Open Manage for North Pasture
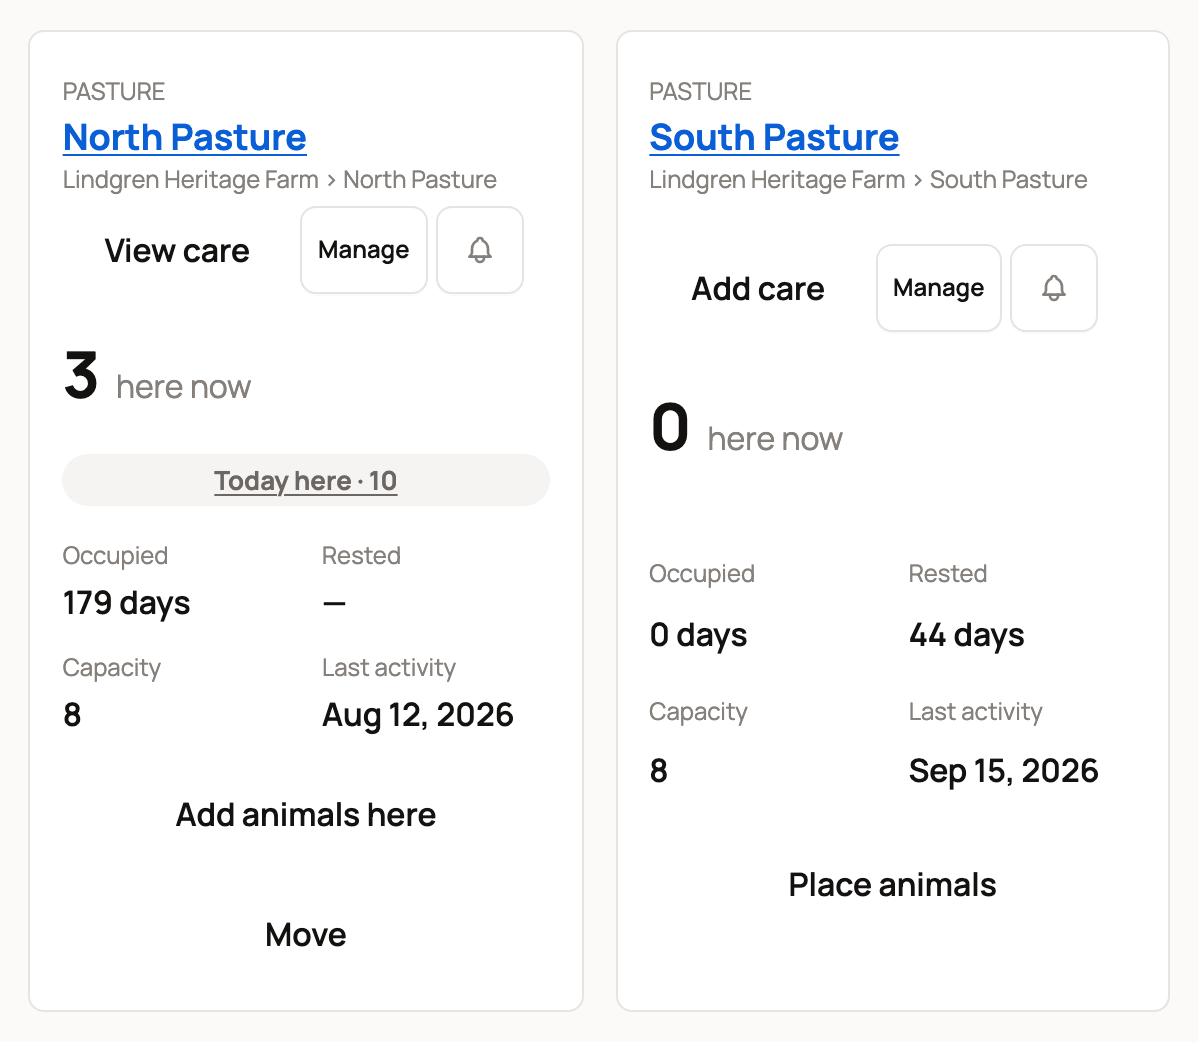The width and height of the screenshot is (1198, 1042). tap(364, 250)
